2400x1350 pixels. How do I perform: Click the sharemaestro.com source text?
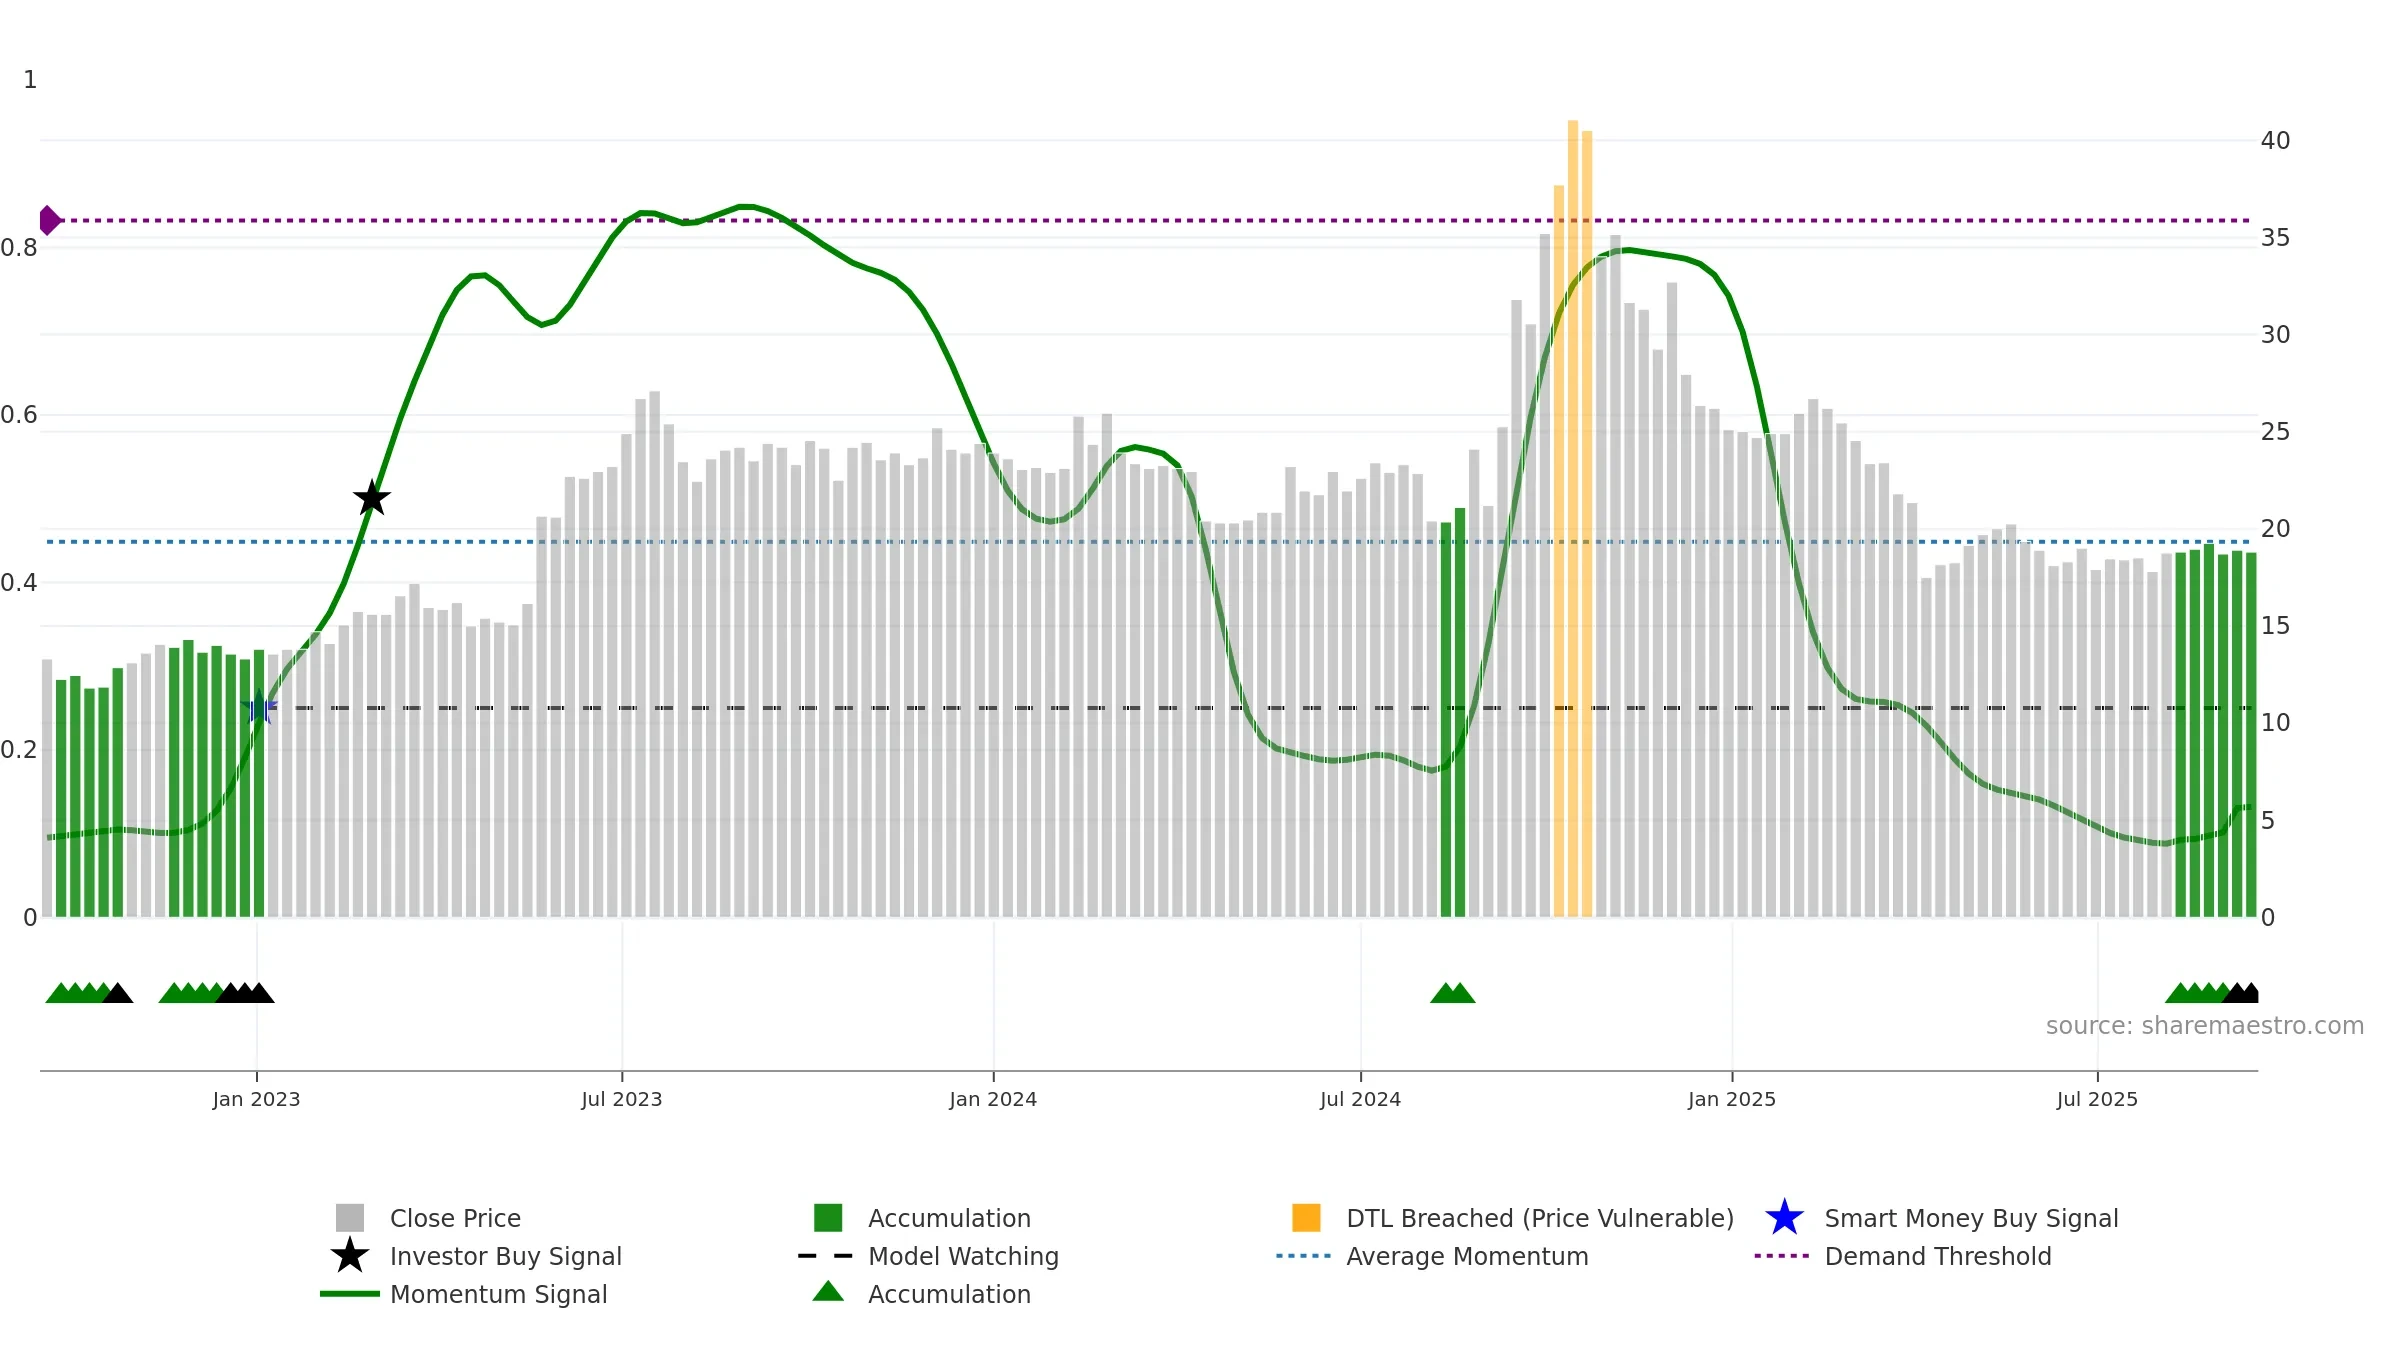click(2205, 1026)
